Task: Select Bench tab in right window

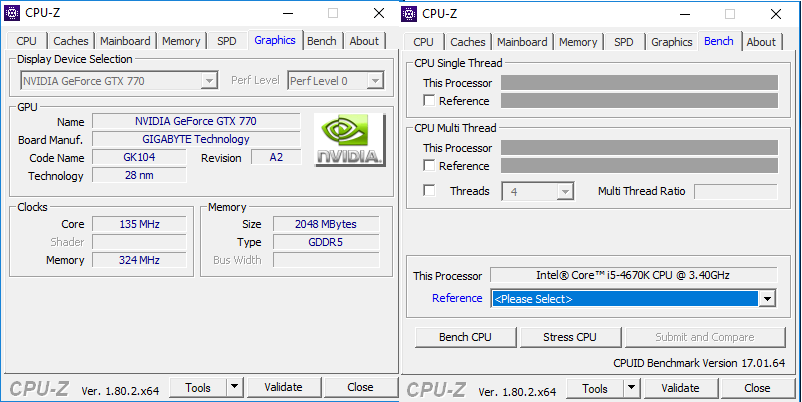Action: point(719,41)
